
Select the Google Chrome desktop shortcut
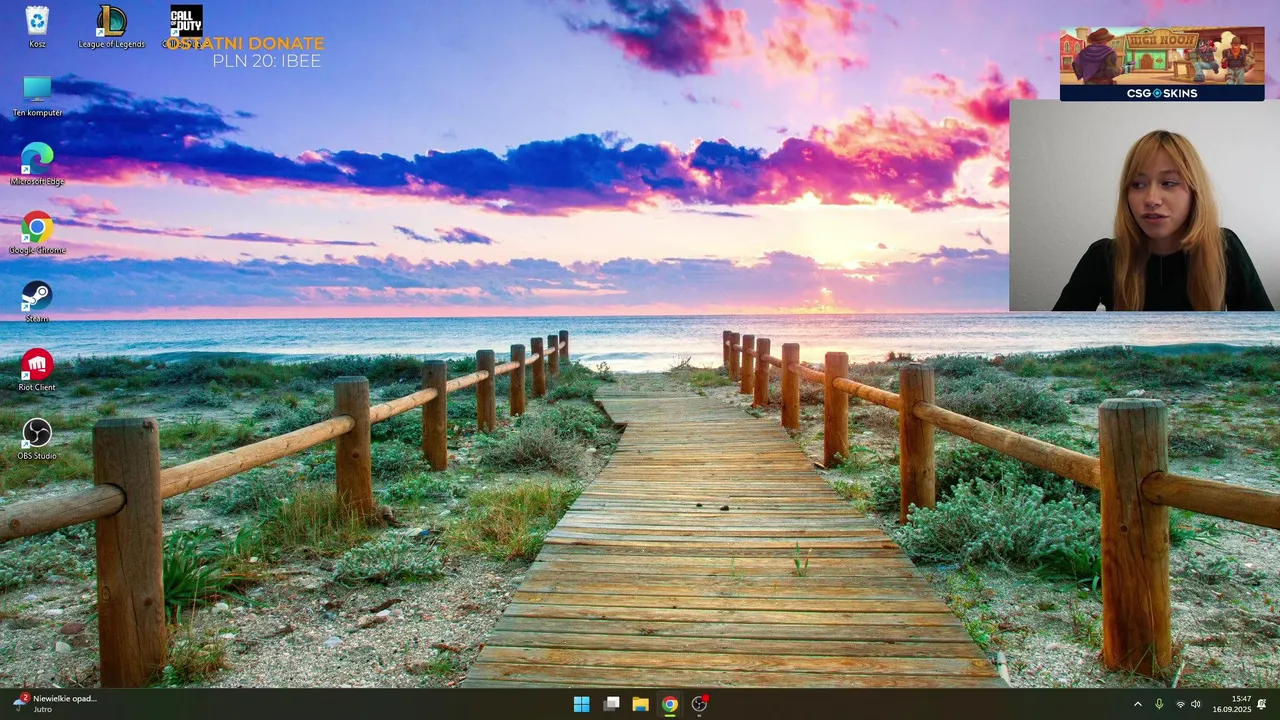click(37, 233)
